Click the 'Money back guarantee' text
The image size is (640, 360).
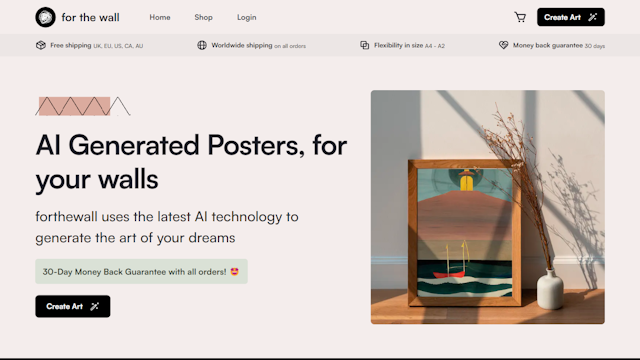[548, 45]
